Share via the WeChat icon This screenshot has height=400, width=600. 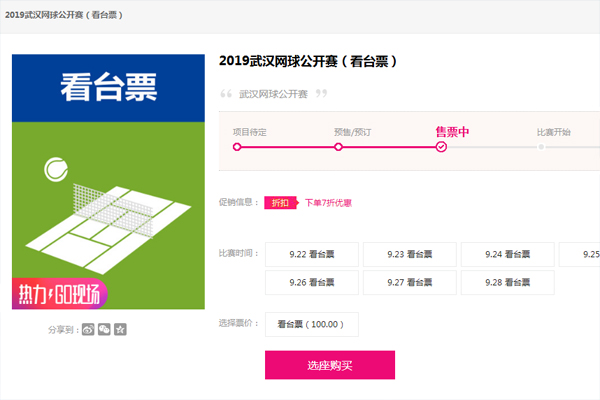tap(104, 329)
